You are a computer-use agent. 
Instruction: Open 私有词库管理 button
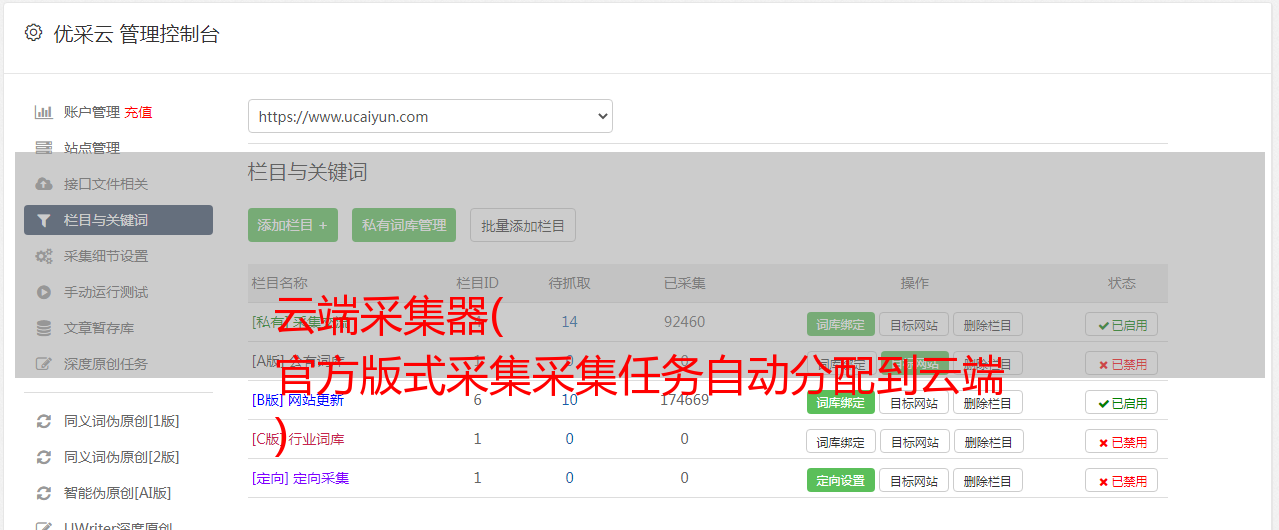(404, 225)
